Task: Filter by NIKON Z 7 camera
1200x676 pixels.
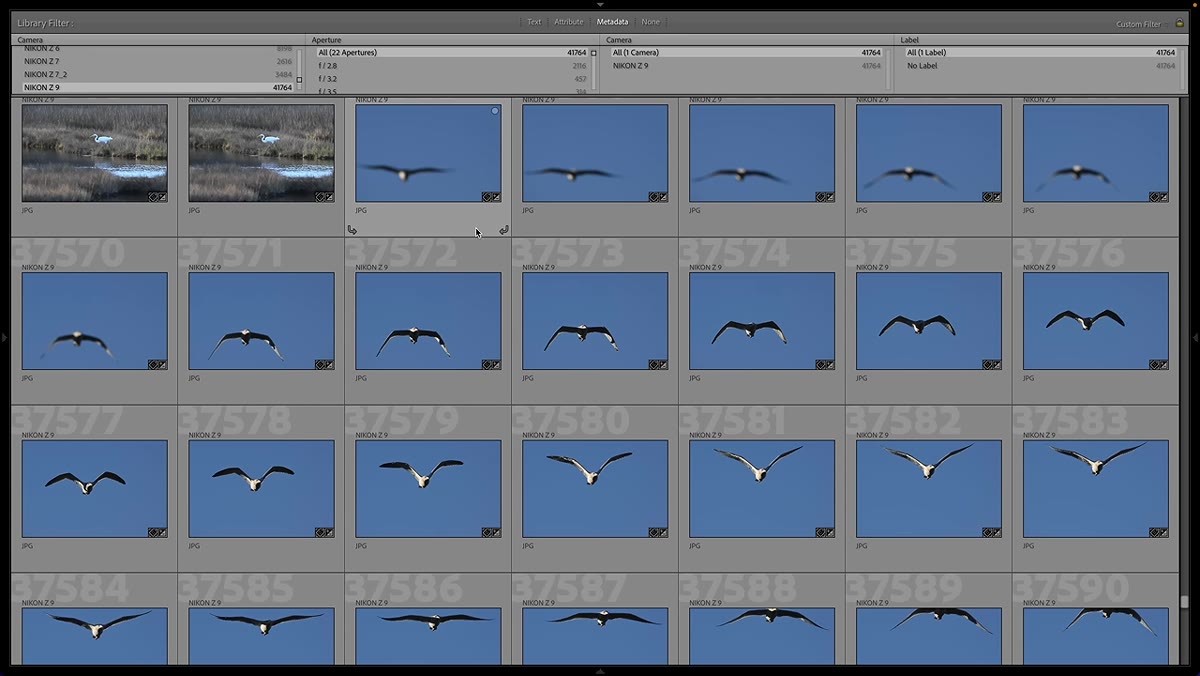Action: 157,61
